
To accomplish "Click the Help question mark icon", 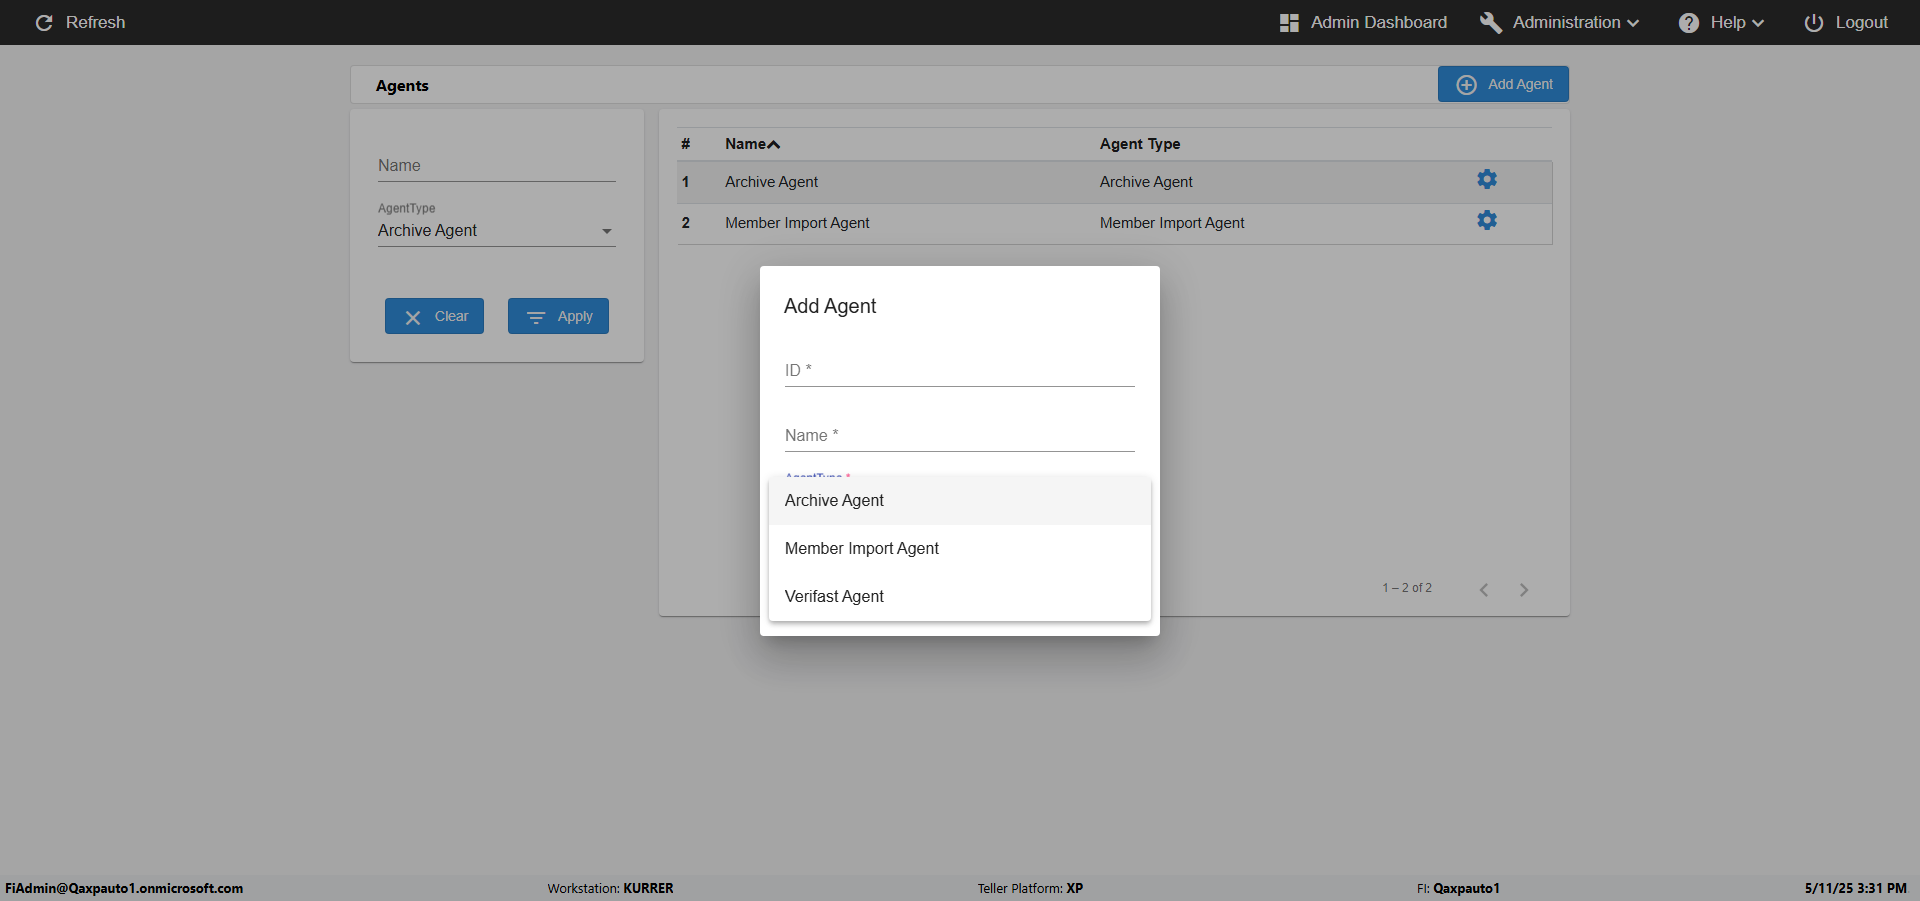I will [x=1689, y=23].
